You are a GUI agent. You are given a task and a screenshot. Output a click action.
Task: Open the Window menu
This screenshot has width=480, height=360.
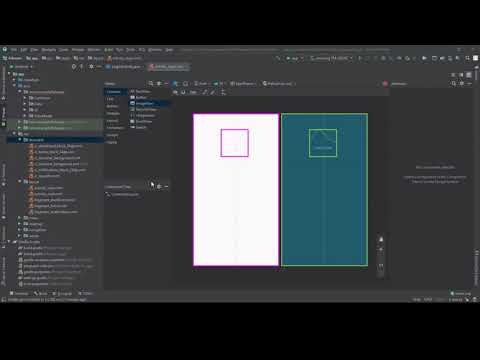click(155, 50)
